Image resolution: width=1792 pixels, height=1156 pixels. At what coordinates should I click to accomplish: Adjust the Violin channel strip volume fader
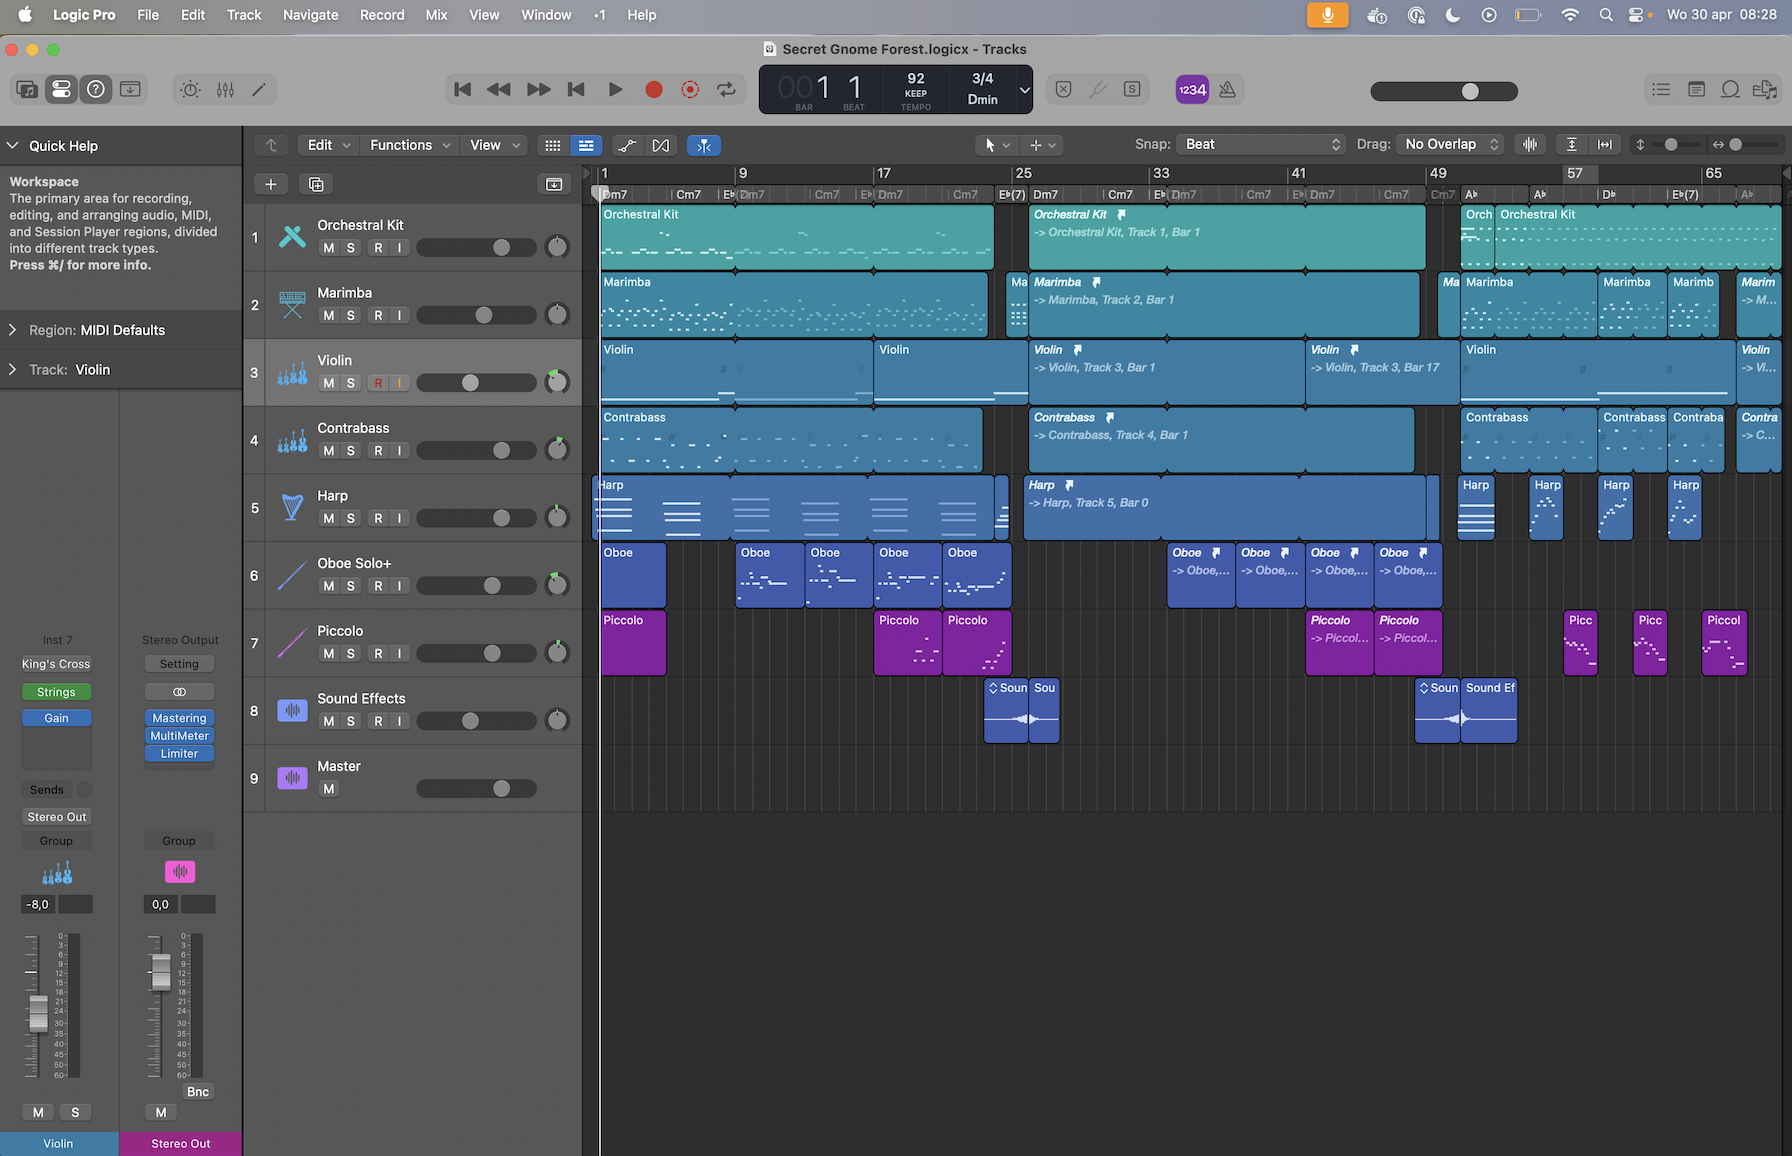[38, 1013]
